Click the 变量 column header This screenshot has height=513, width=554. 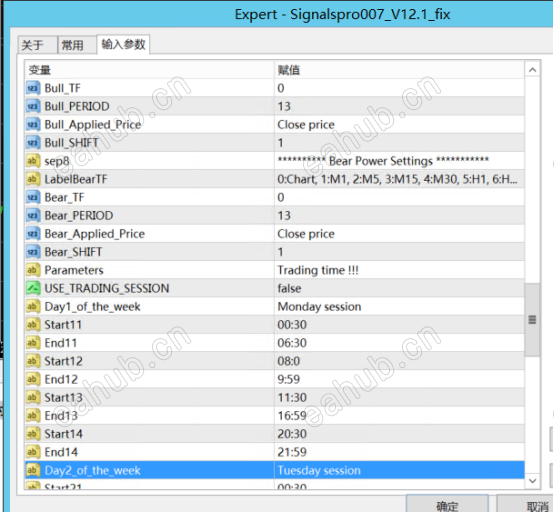point(149,70)
